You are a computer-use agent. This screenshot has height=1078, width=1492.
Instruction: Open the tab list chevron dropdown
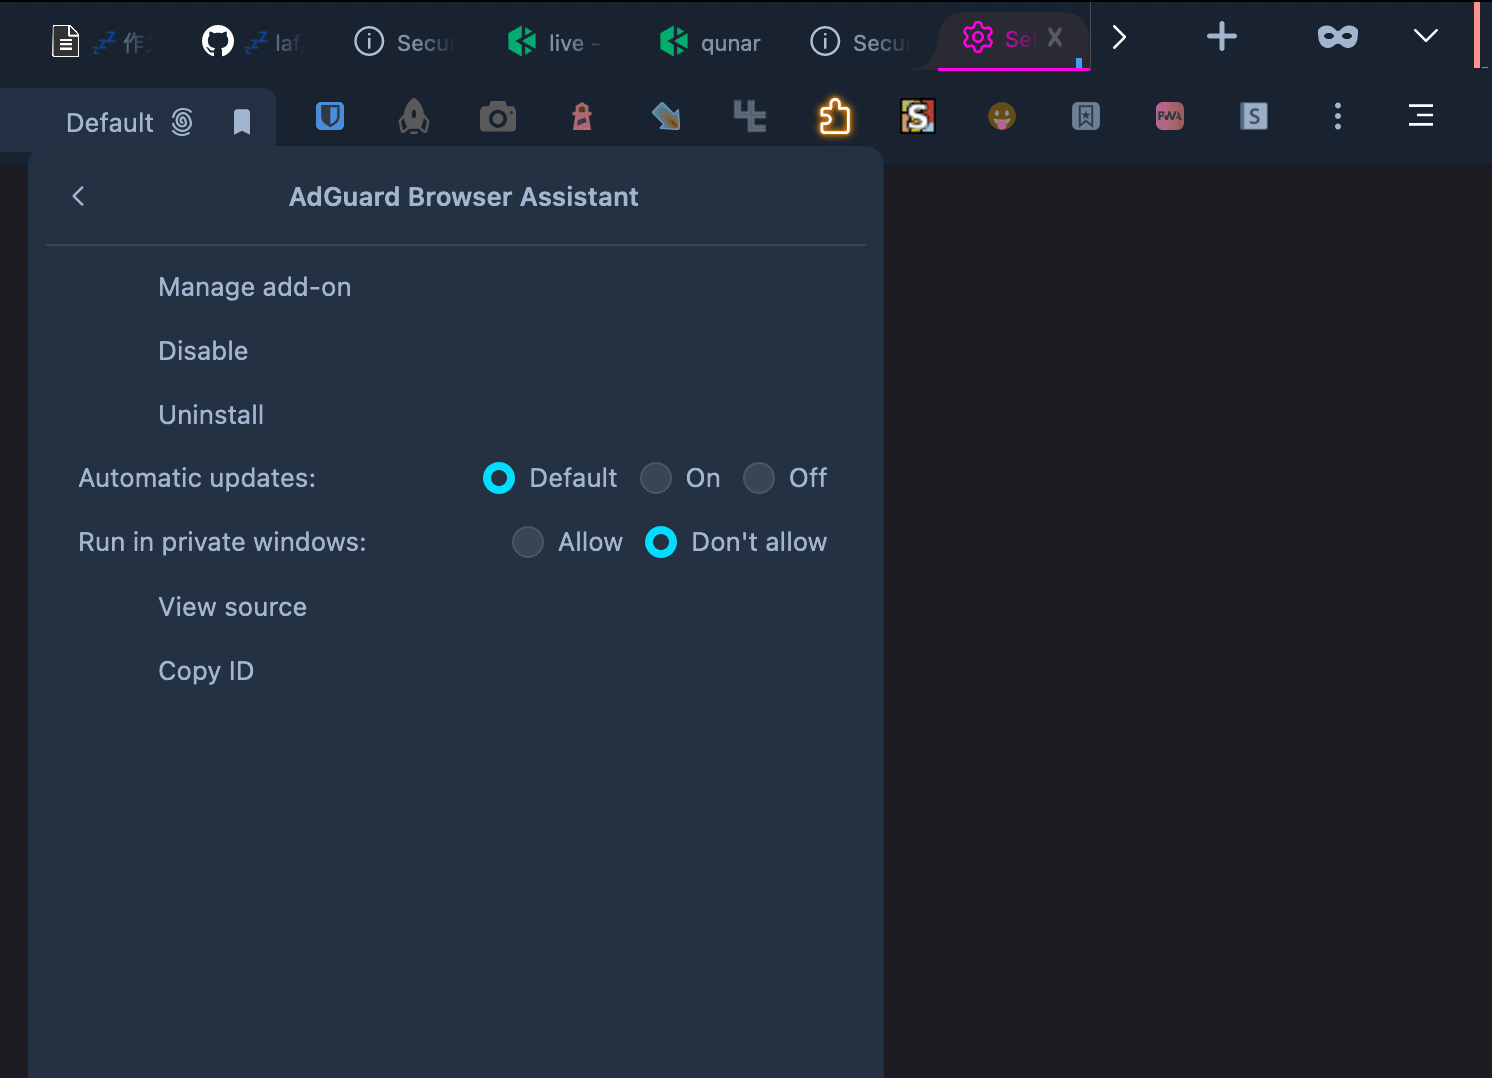click(x=1424, y=36)
